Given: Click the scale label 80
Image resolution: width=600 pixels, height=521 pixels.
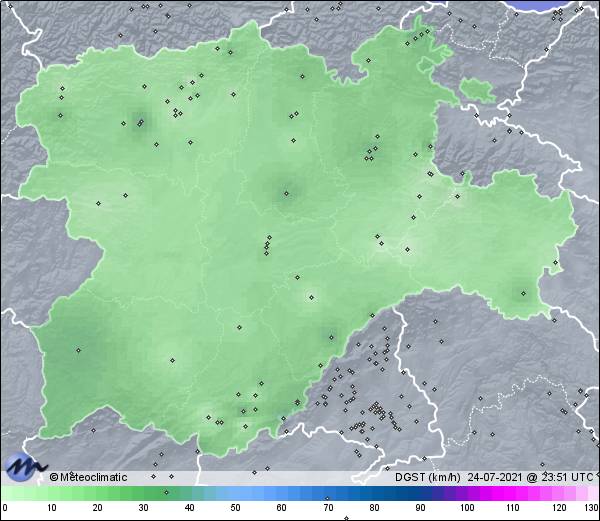Looking at the screenshot, I should click(375, 508).
